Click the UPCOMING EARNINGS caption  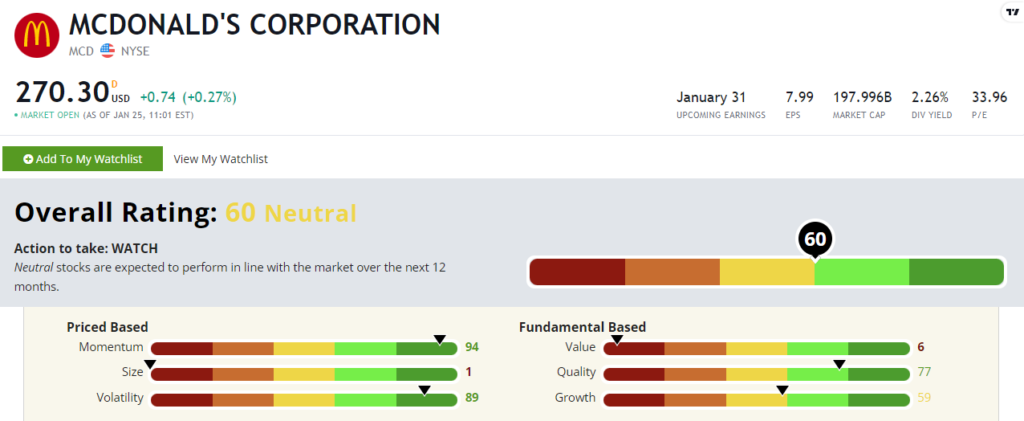(720, 116)
